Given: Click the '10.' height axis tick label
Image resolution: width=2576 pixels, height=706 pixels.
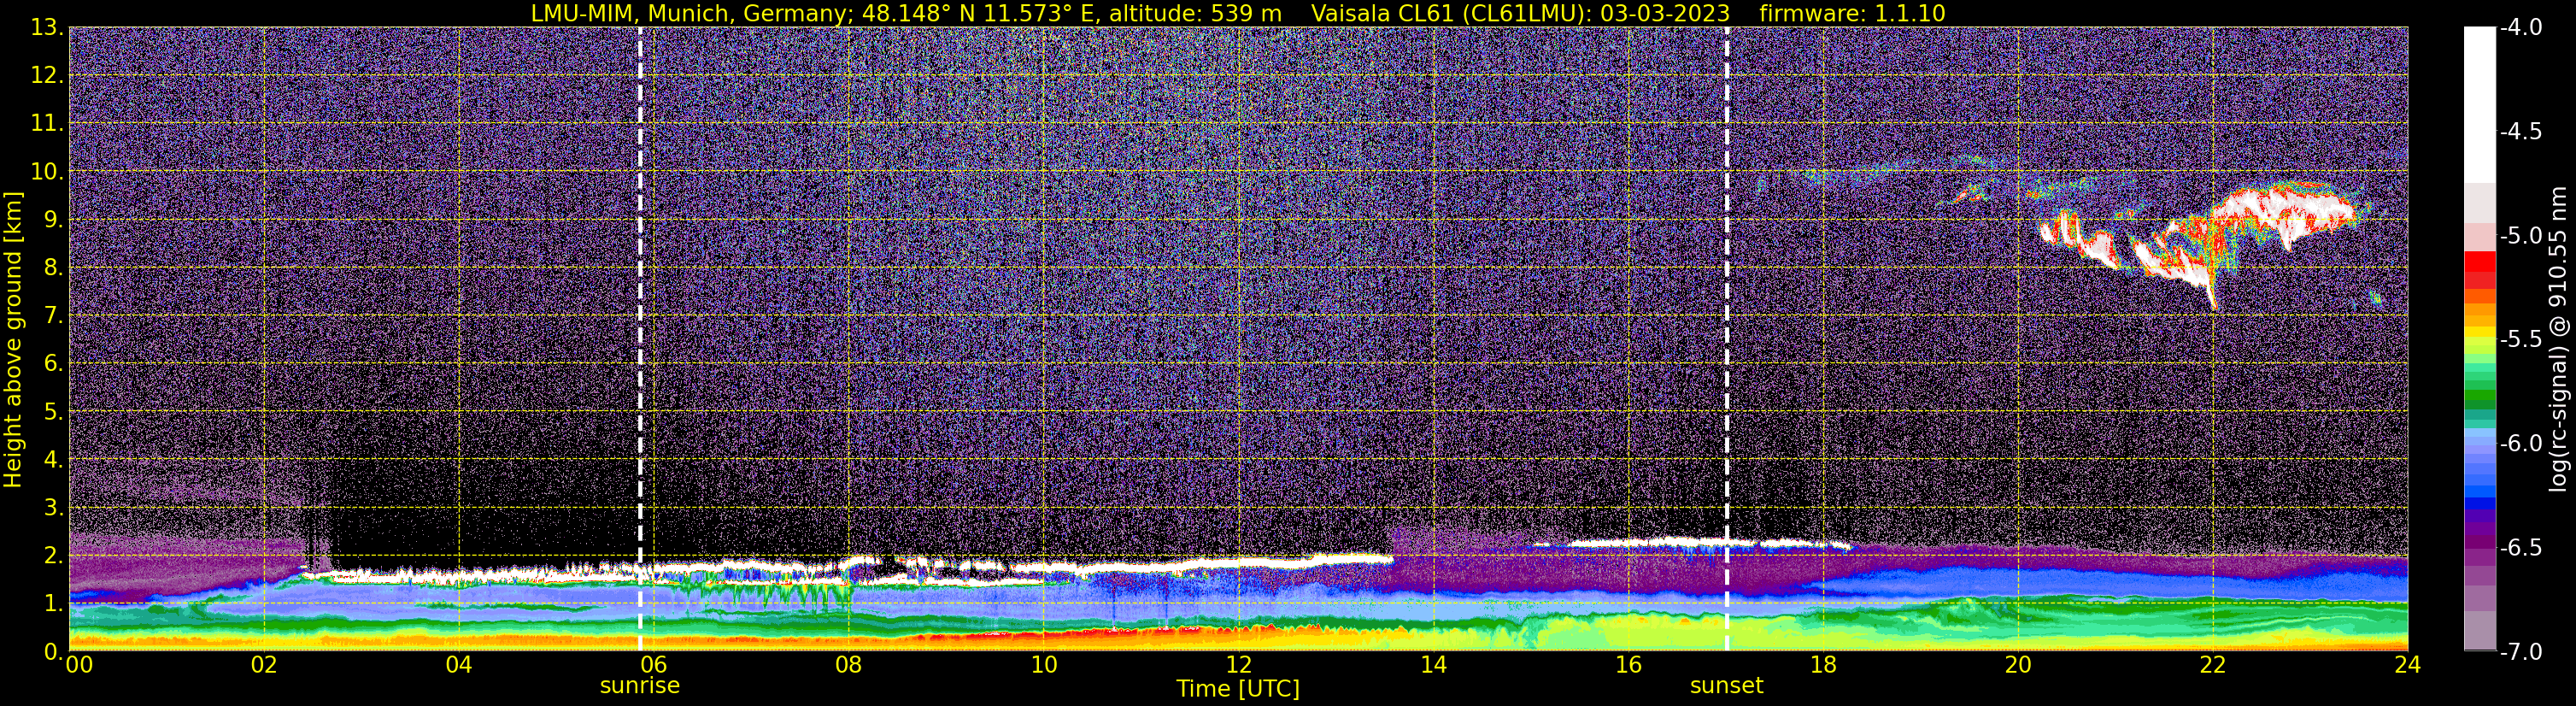Looking at the screenshot, I should coord(47,172).
